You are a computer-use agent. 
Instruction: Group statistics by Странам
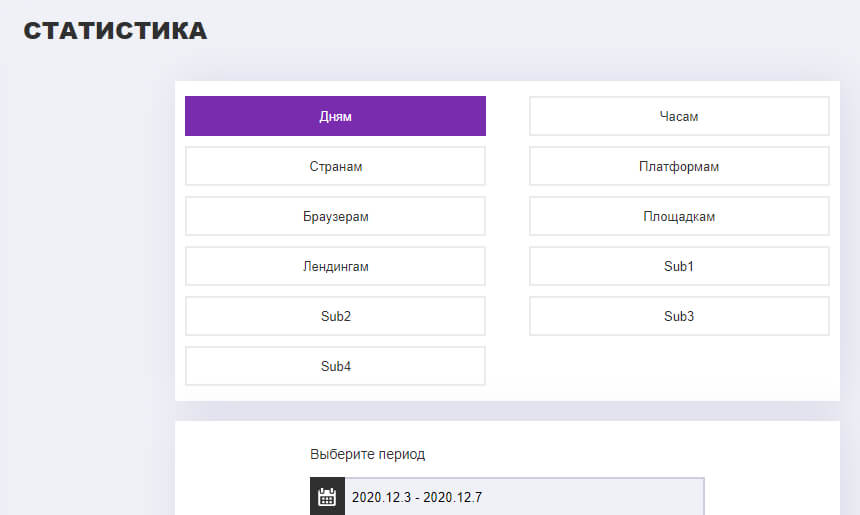point(335,166)
